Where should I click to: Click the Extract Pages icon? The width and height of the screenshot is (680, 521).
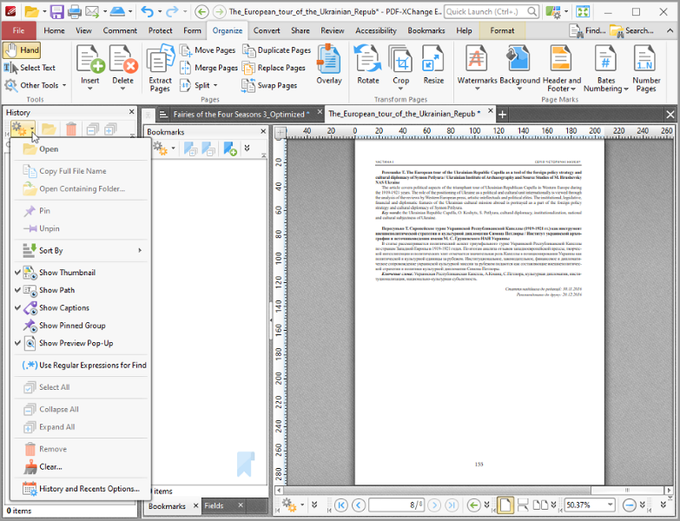click(160, 66)
